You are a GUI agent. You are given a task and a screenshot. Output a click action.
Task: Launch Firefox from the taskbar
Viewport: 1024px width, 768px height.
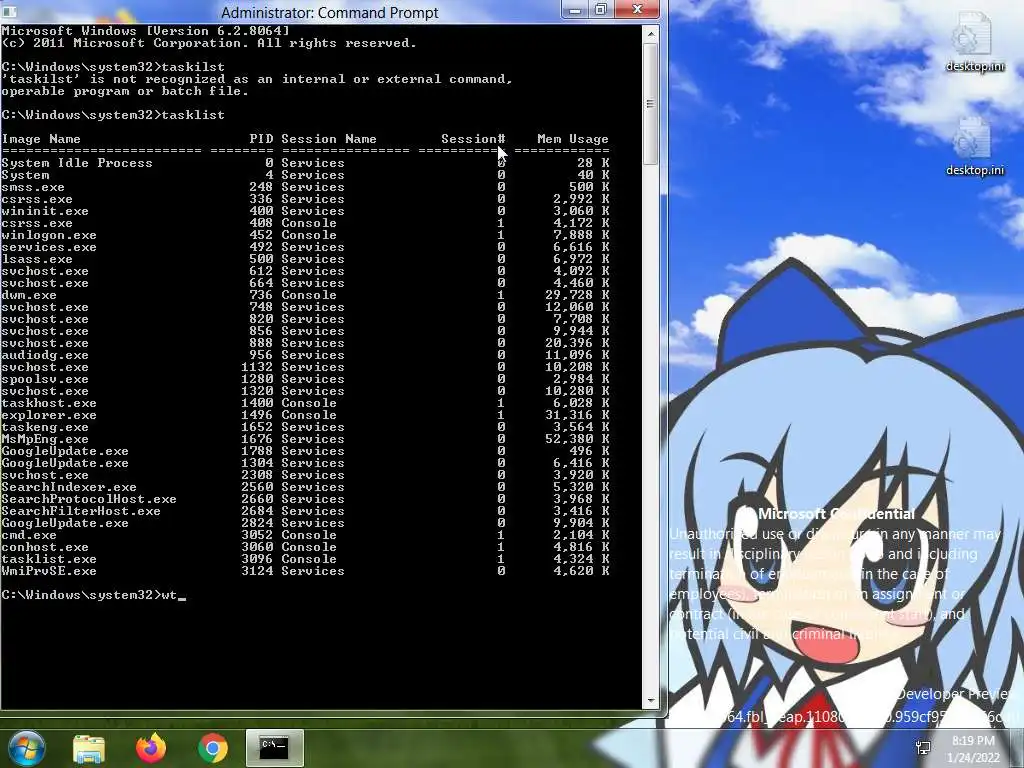[x=151, y=748]
